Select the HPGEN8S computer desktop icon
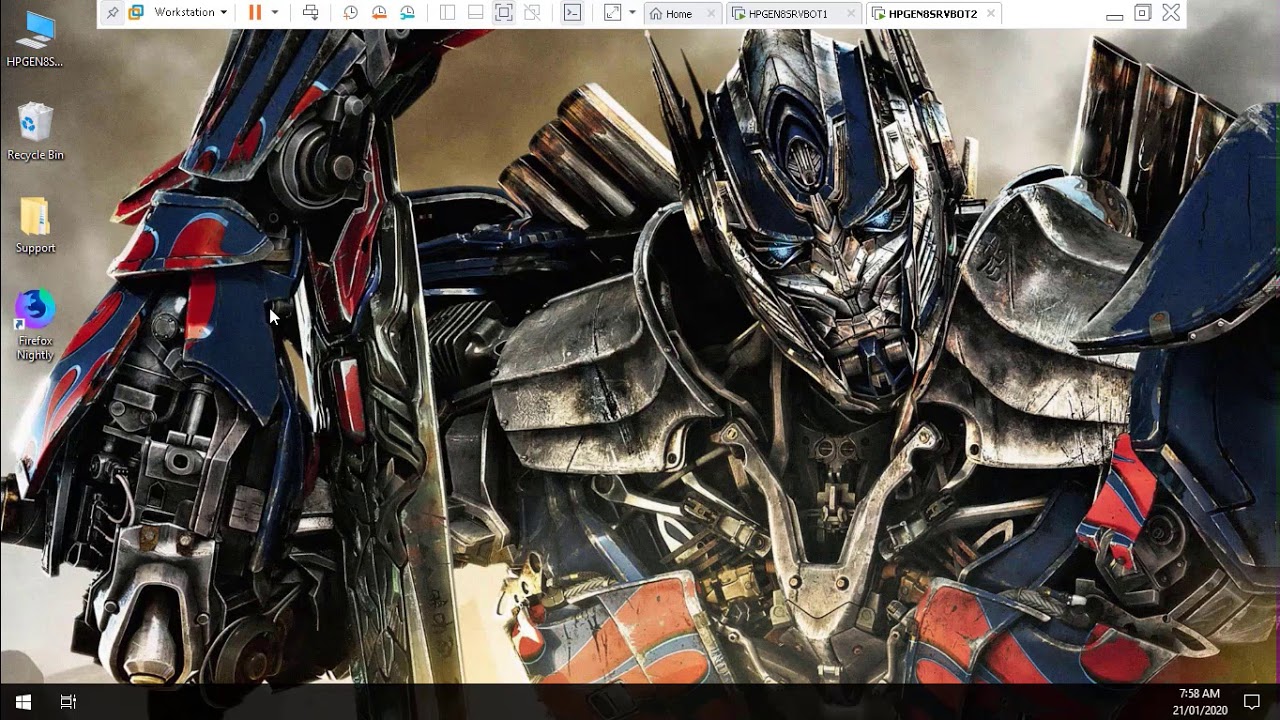This screenshot has width=1280, height=720. tap(35, 39)
